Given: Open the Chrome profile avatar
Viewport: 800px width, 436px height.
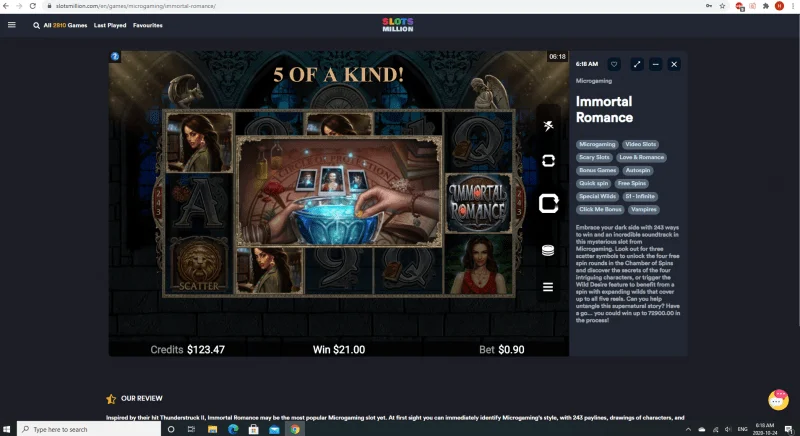Looking at the screenshot, I should tap(779, 6).
